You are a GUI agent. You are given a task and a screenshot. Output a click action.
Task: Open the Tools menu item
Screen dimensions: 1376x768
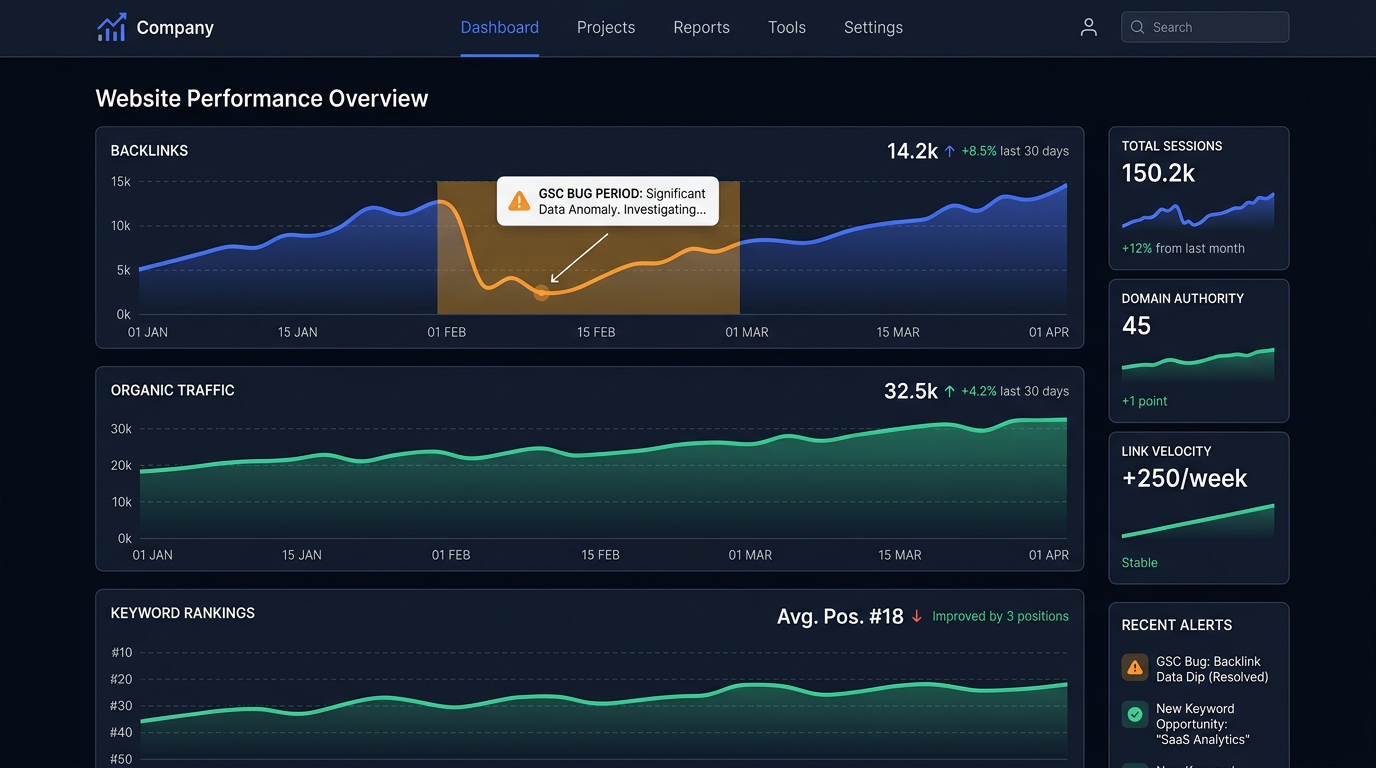787,27
